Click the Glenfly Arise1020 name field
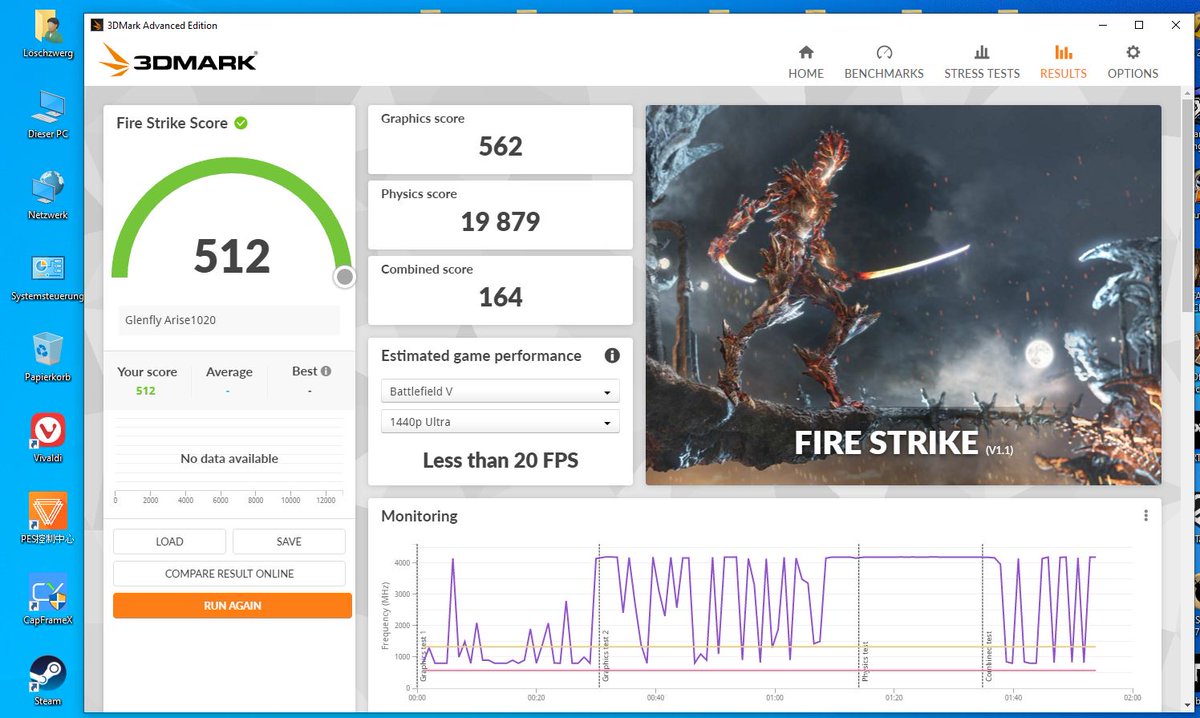This screenshot has height=718, width=1200. pyautogui.click(x=228, y=319)
